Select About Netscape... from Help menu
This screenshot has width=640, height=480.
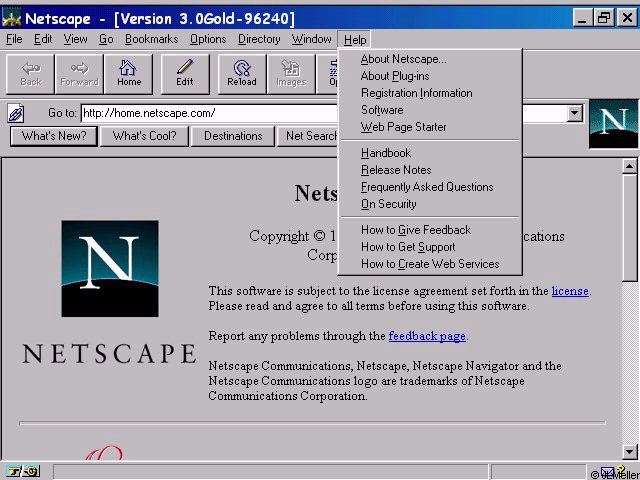click(x=430, y=59)
